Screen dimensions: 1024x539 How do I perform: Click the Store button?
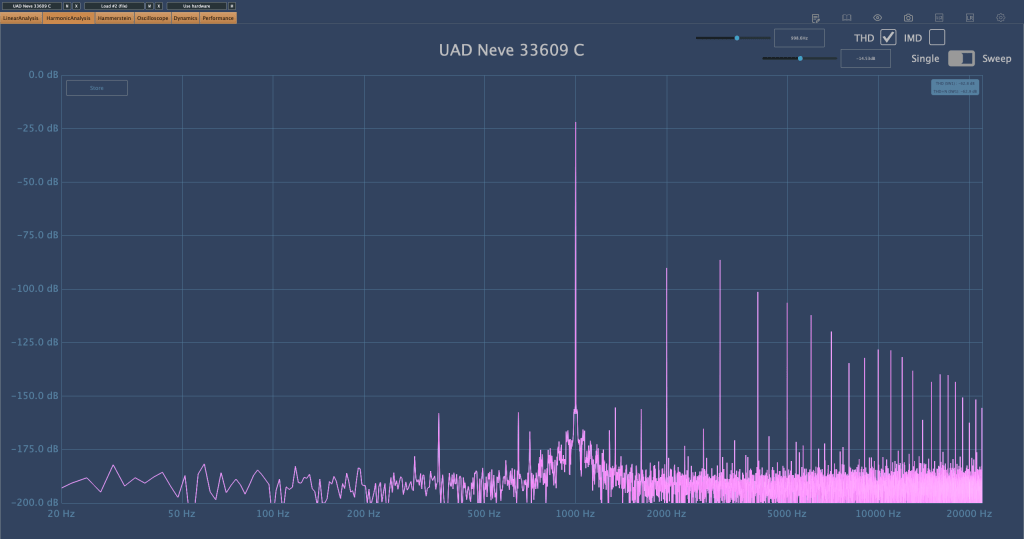[x=97, y=88]
